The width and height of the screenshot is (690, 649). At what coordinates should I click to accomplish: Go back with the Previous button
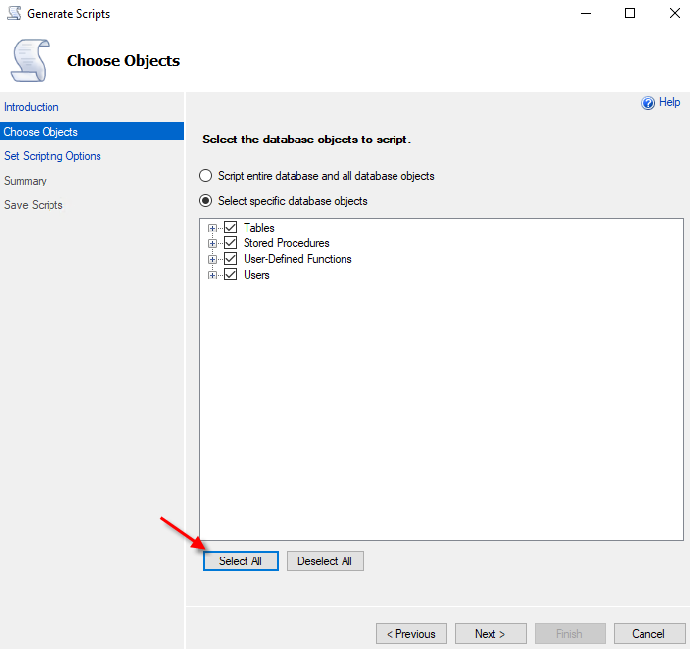coord(411,634)
